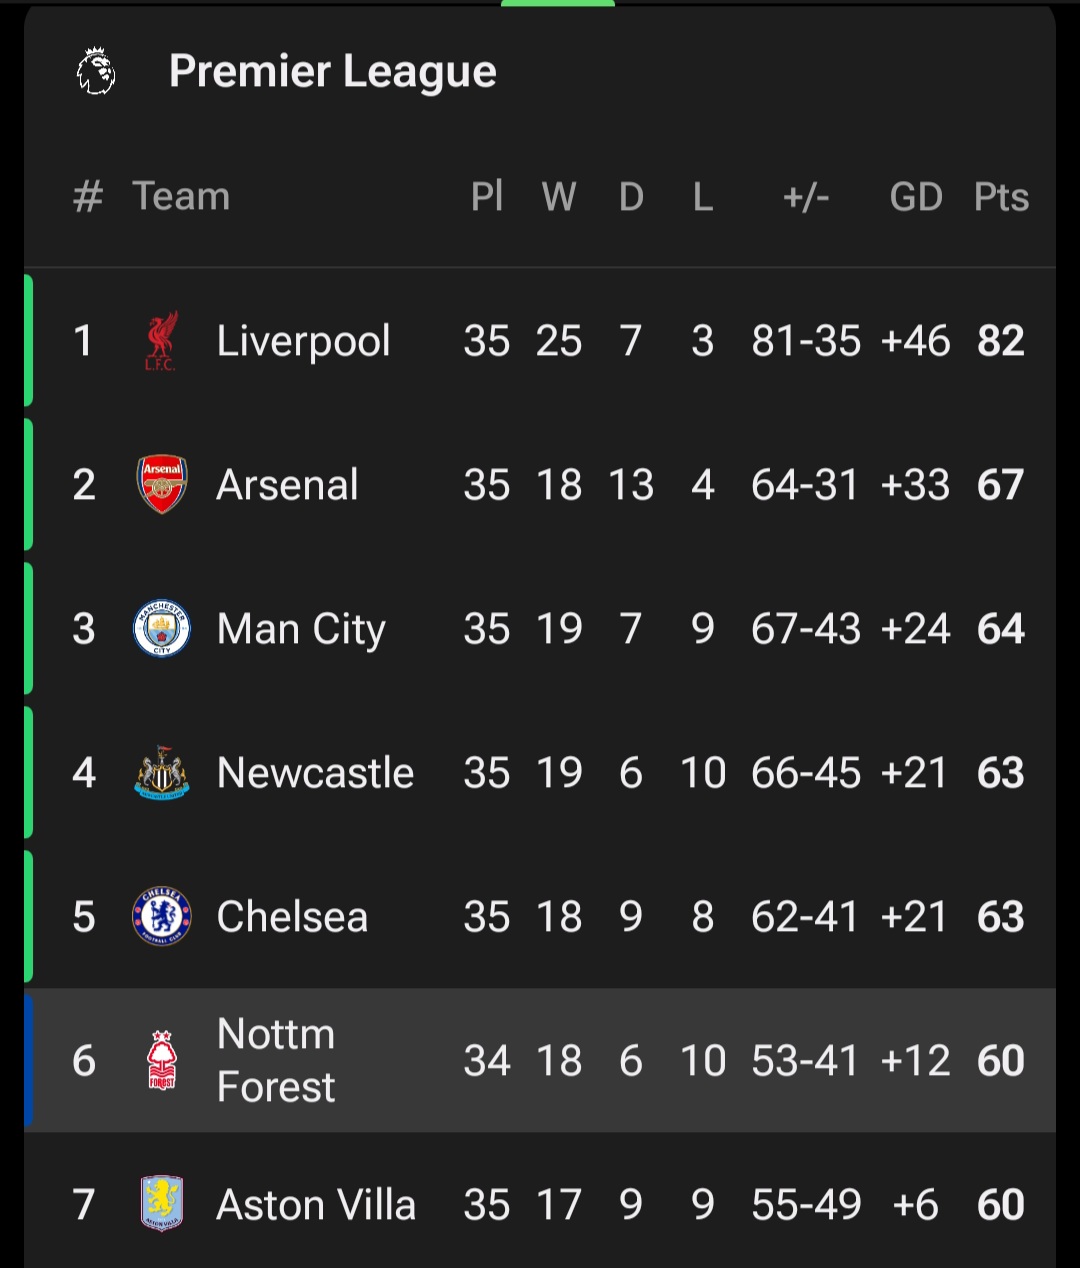Tap the Nottm Forest club crest

pyautogui.click(x=162, y=1061)
